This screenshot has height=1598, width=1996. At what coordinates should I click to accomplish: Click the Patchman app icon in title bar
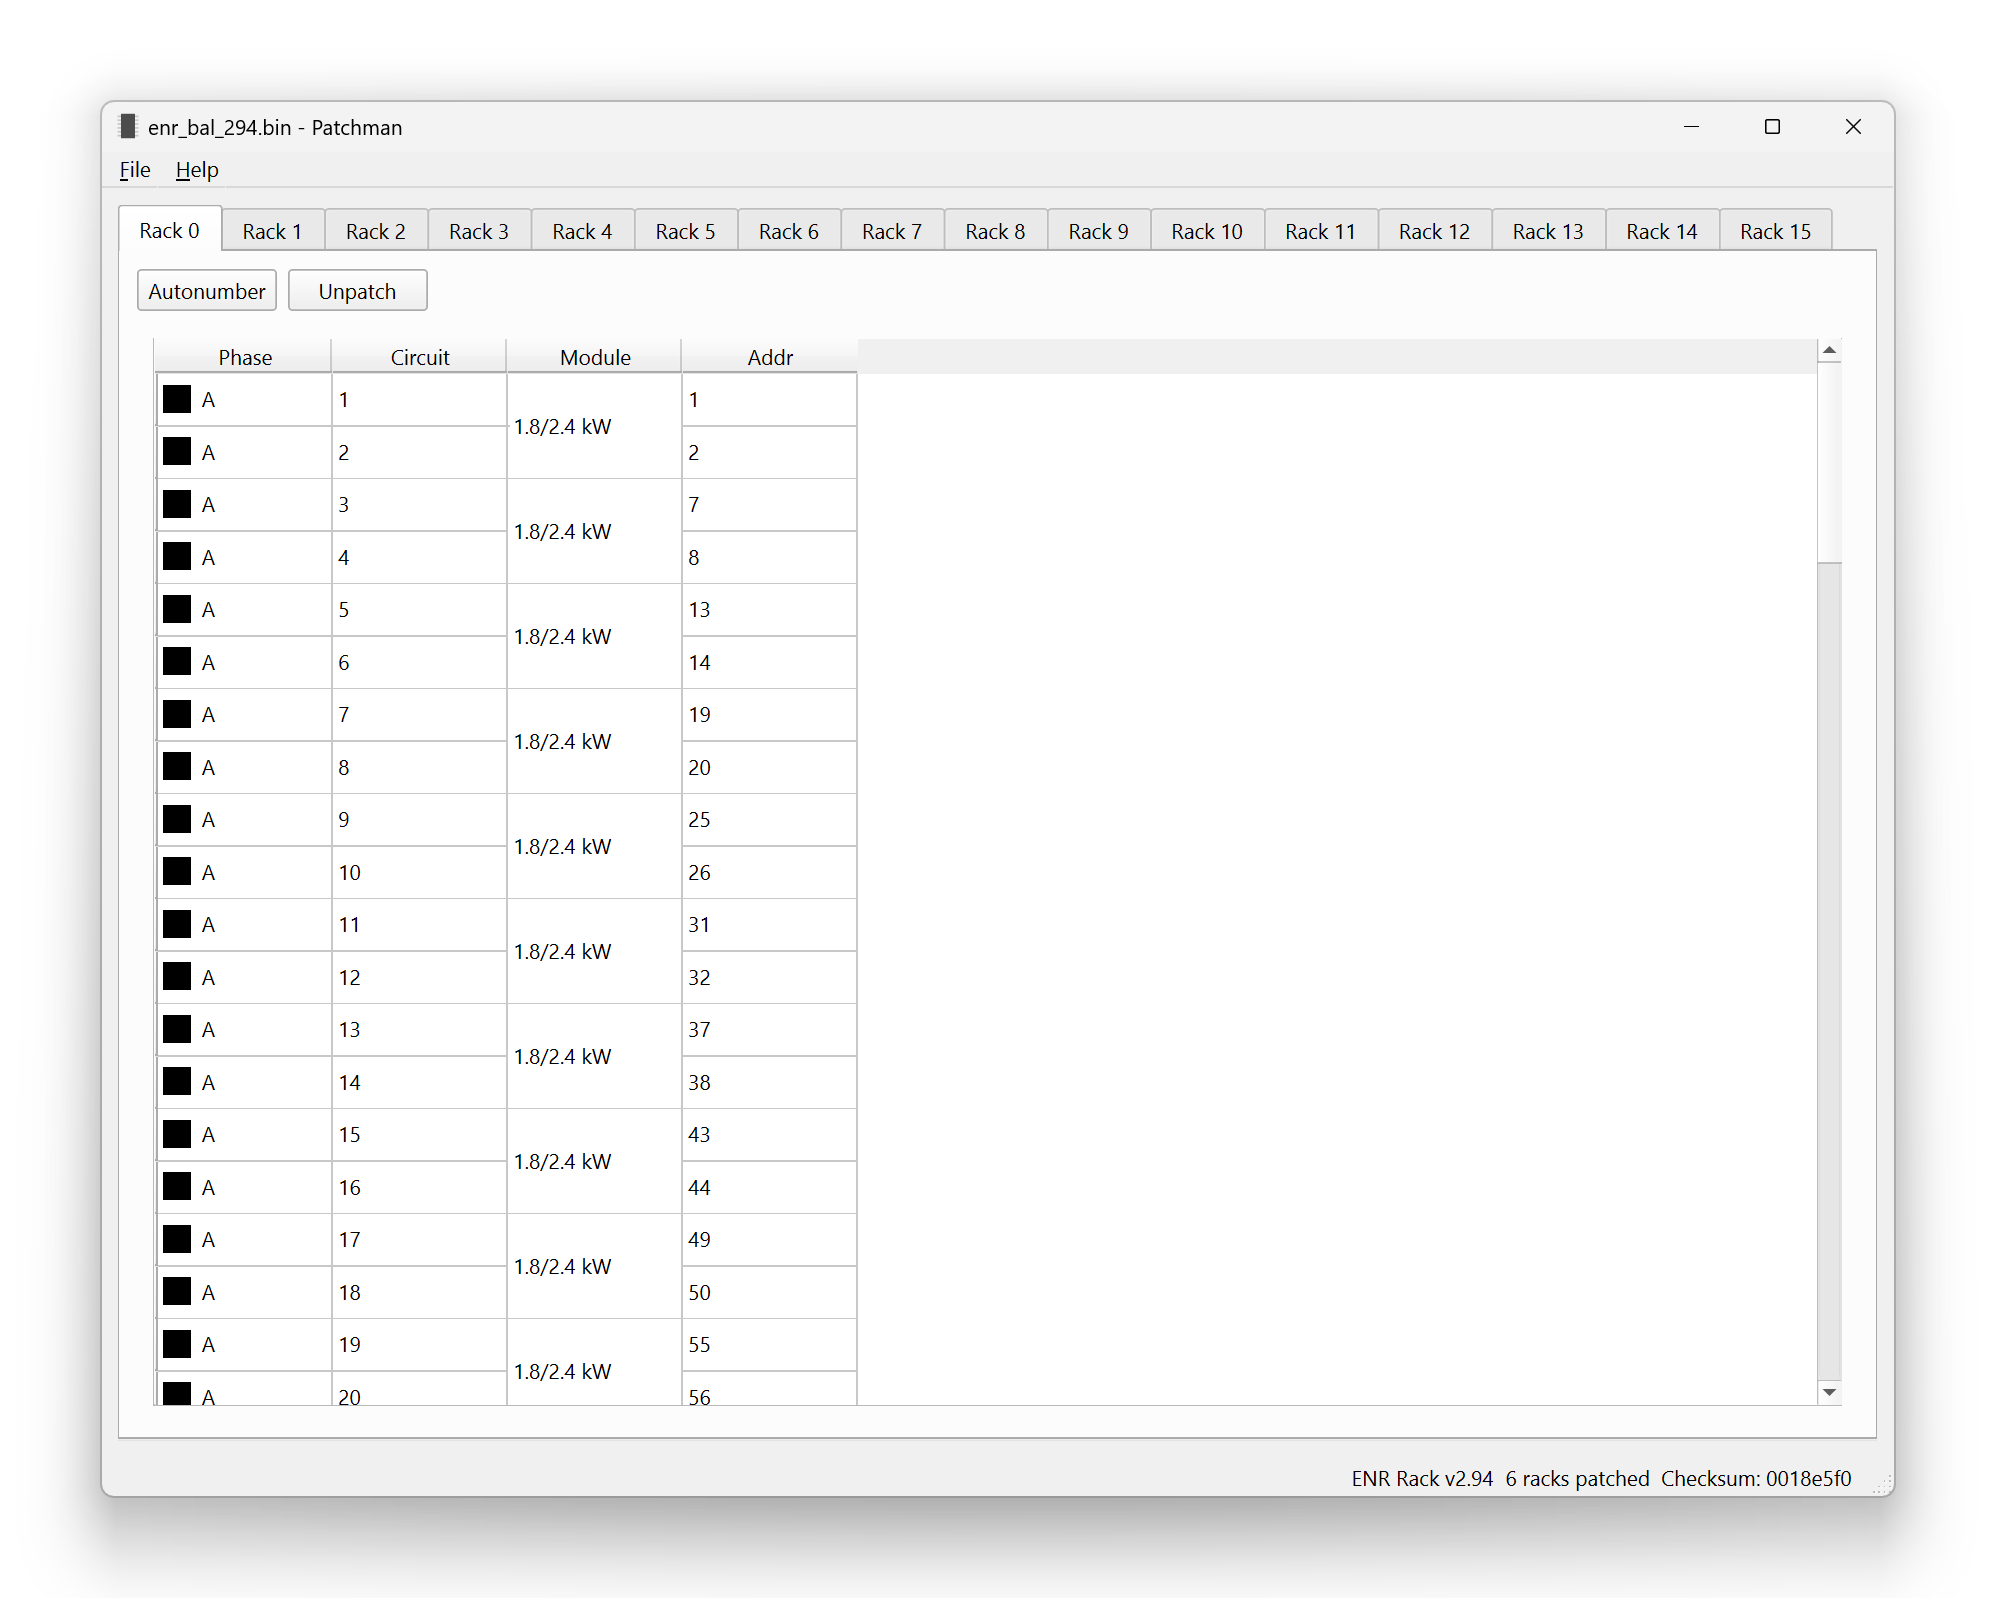pyautogui.click(x=128, y=126)
